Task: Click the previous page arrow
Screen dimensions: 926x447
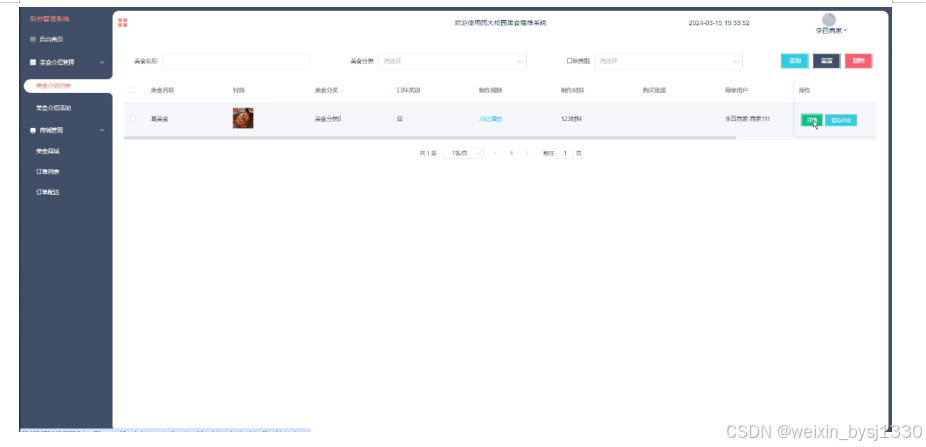Action: click(495, 153)
